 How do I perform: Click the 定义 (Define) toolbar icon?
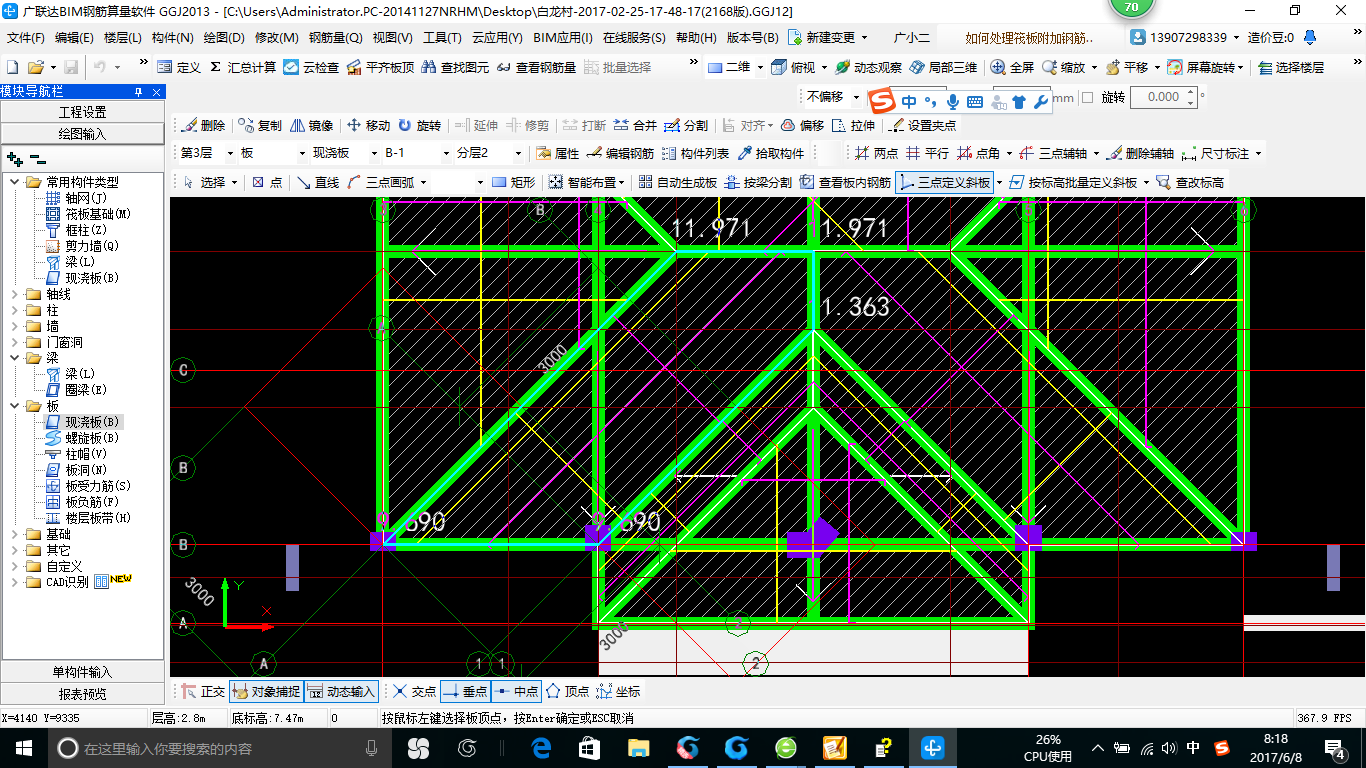click(179, 67)
